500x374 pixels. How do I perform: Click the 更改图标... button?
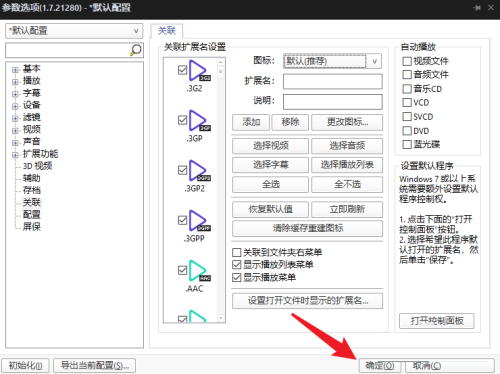point(347,122)
